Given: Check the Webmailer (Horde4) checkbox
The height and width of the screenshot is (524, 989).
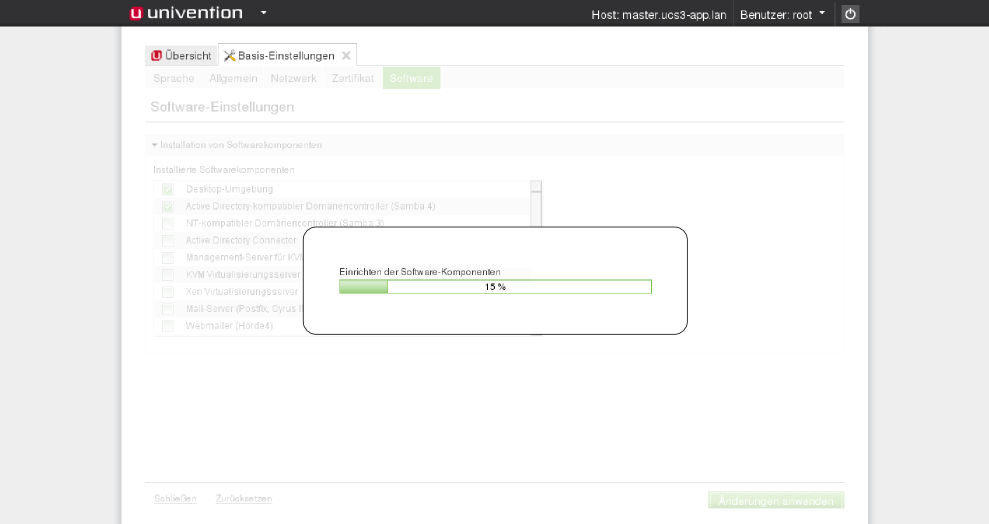Looking at the screenshot, I should pyautogui.click(x=168, y=326).
